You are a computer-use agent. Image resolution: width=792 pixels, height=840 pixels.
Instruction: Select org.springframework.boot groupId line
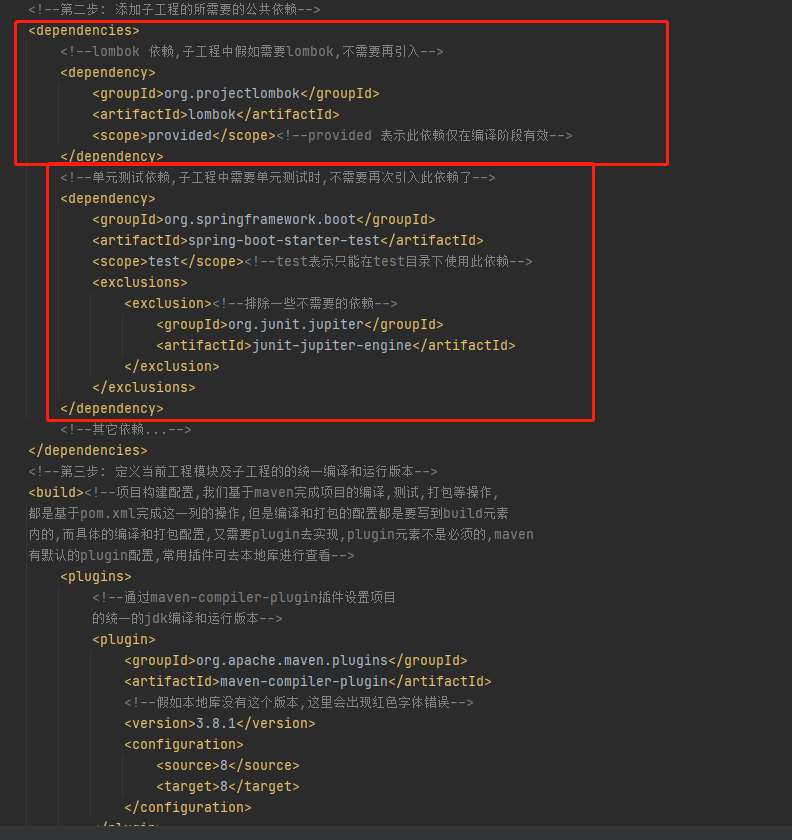(264, 220)
